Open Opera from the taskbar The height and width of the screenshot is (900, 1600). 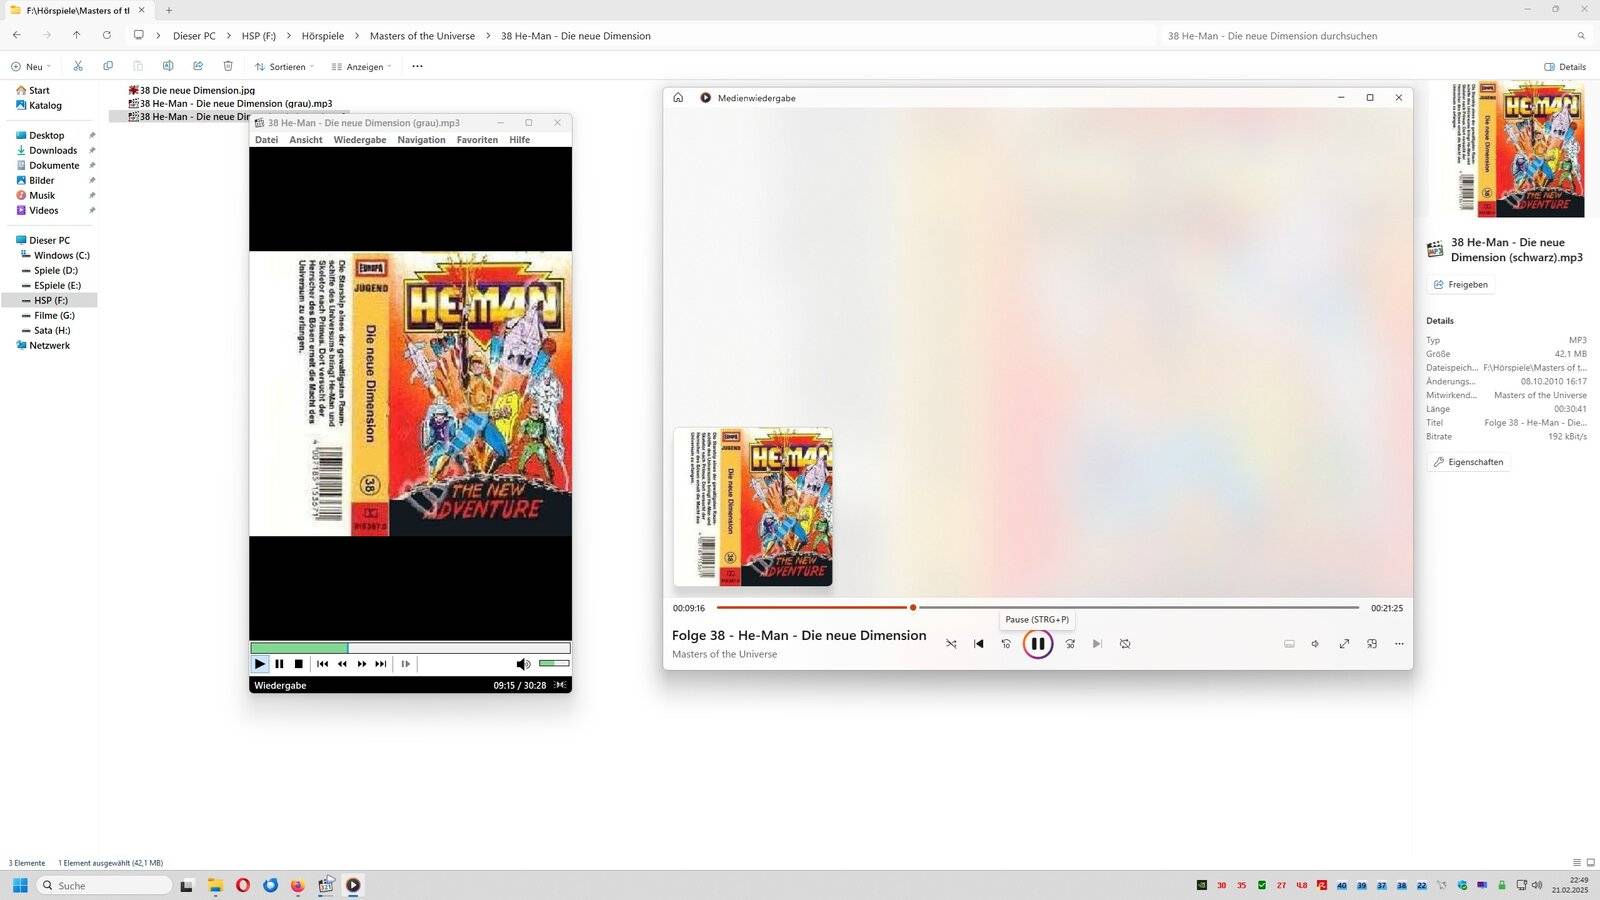(243, 885)
